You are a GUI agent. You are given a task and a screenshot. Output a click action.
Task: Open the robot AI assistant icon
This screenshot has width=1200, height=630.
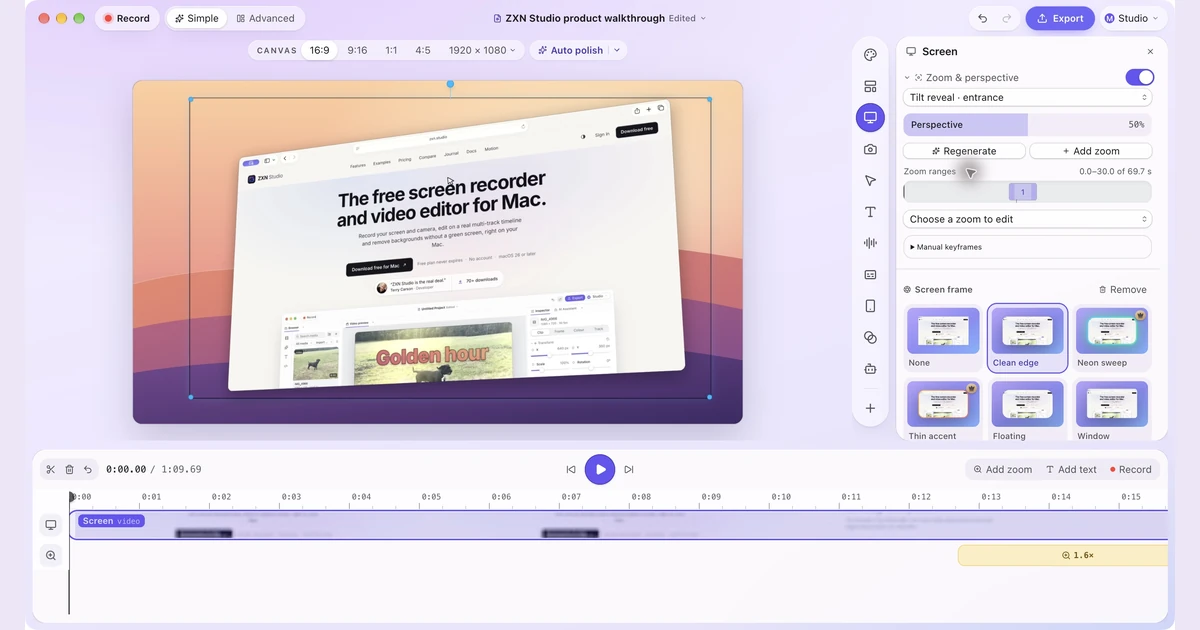870,368
